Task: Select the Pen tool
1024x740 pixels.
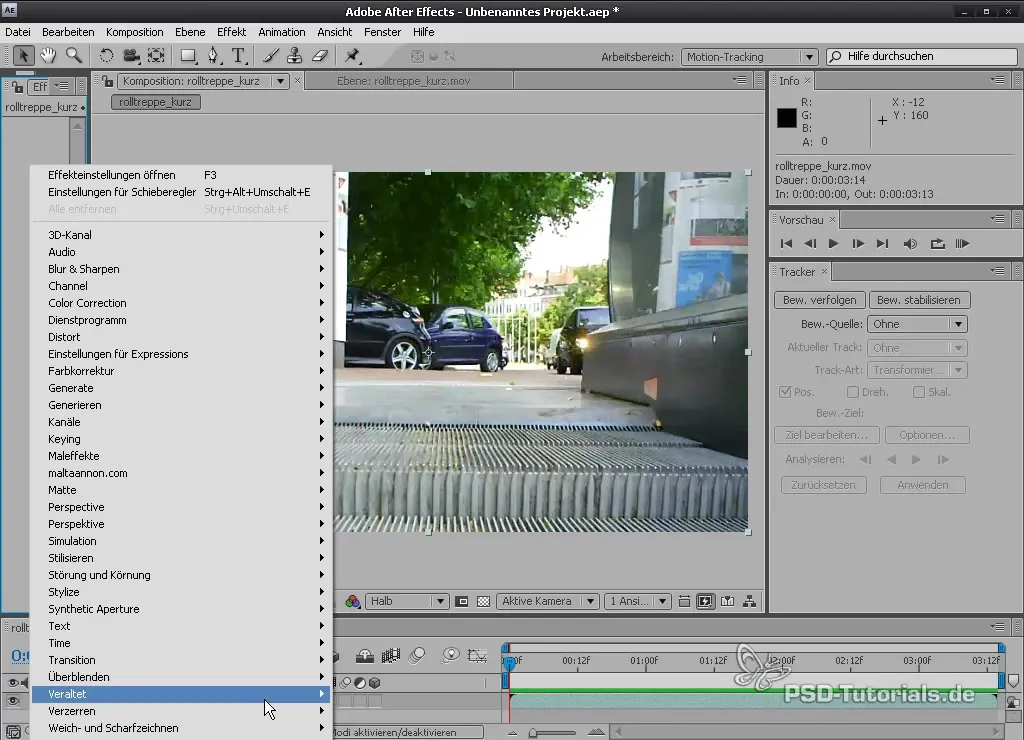Action: pos(214,56)
